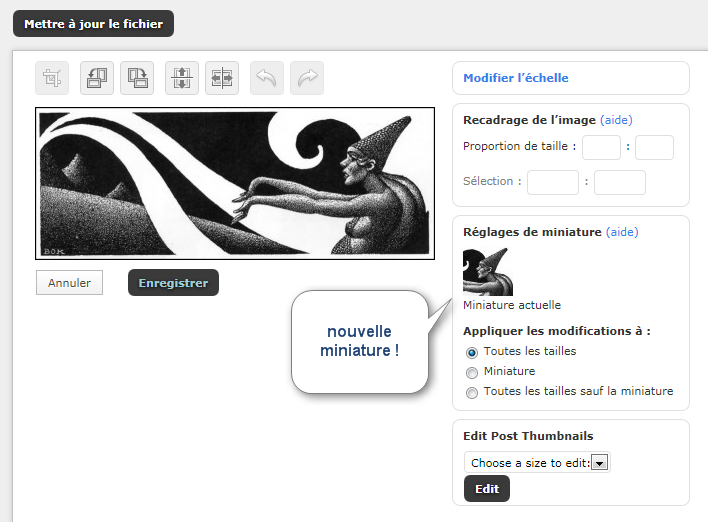Open the Modifier l'échelle link
The image size is (708, 522).
516,78
